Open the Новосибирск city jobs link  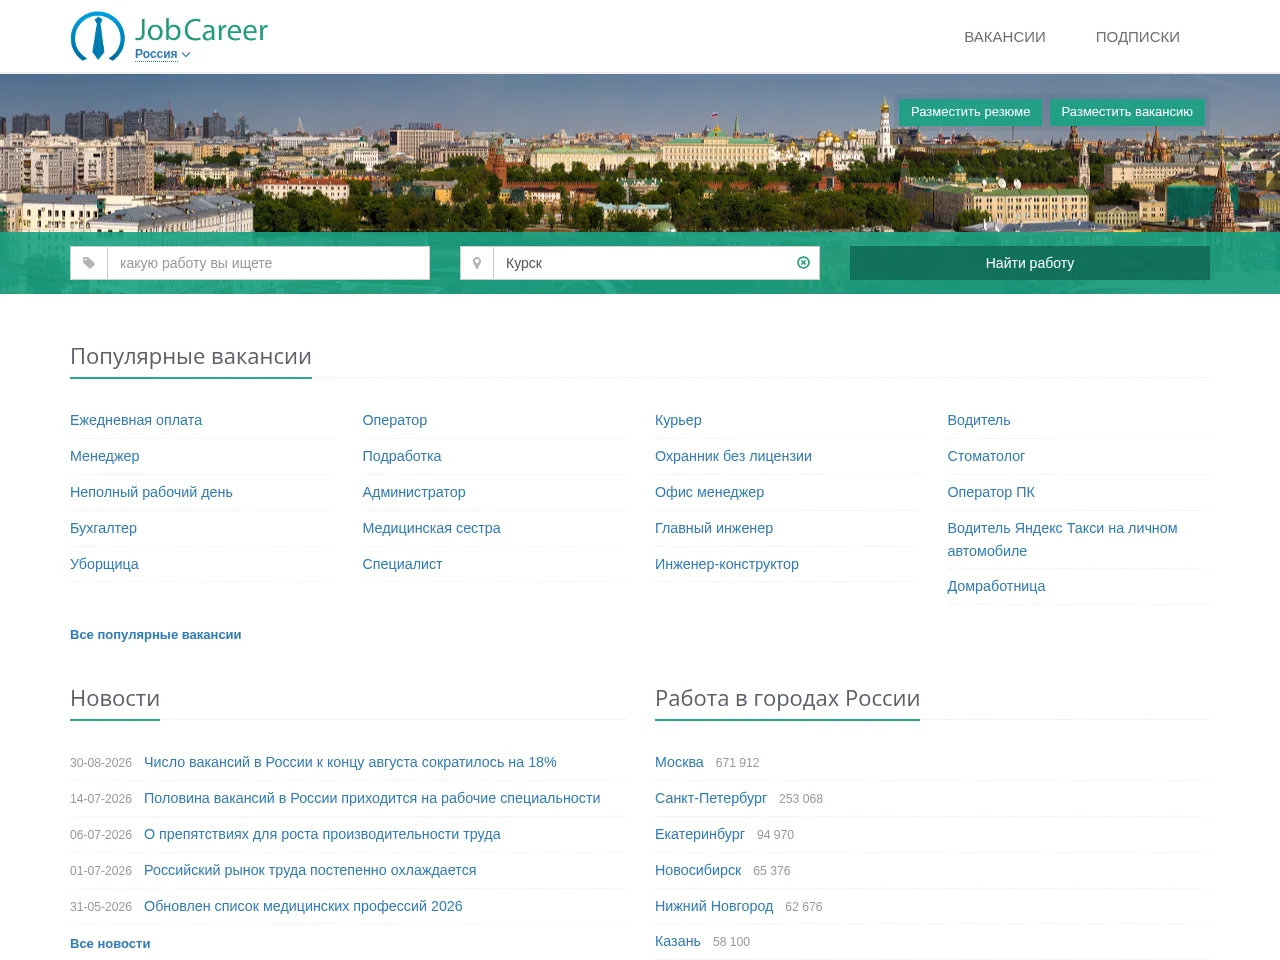[698, 870]
